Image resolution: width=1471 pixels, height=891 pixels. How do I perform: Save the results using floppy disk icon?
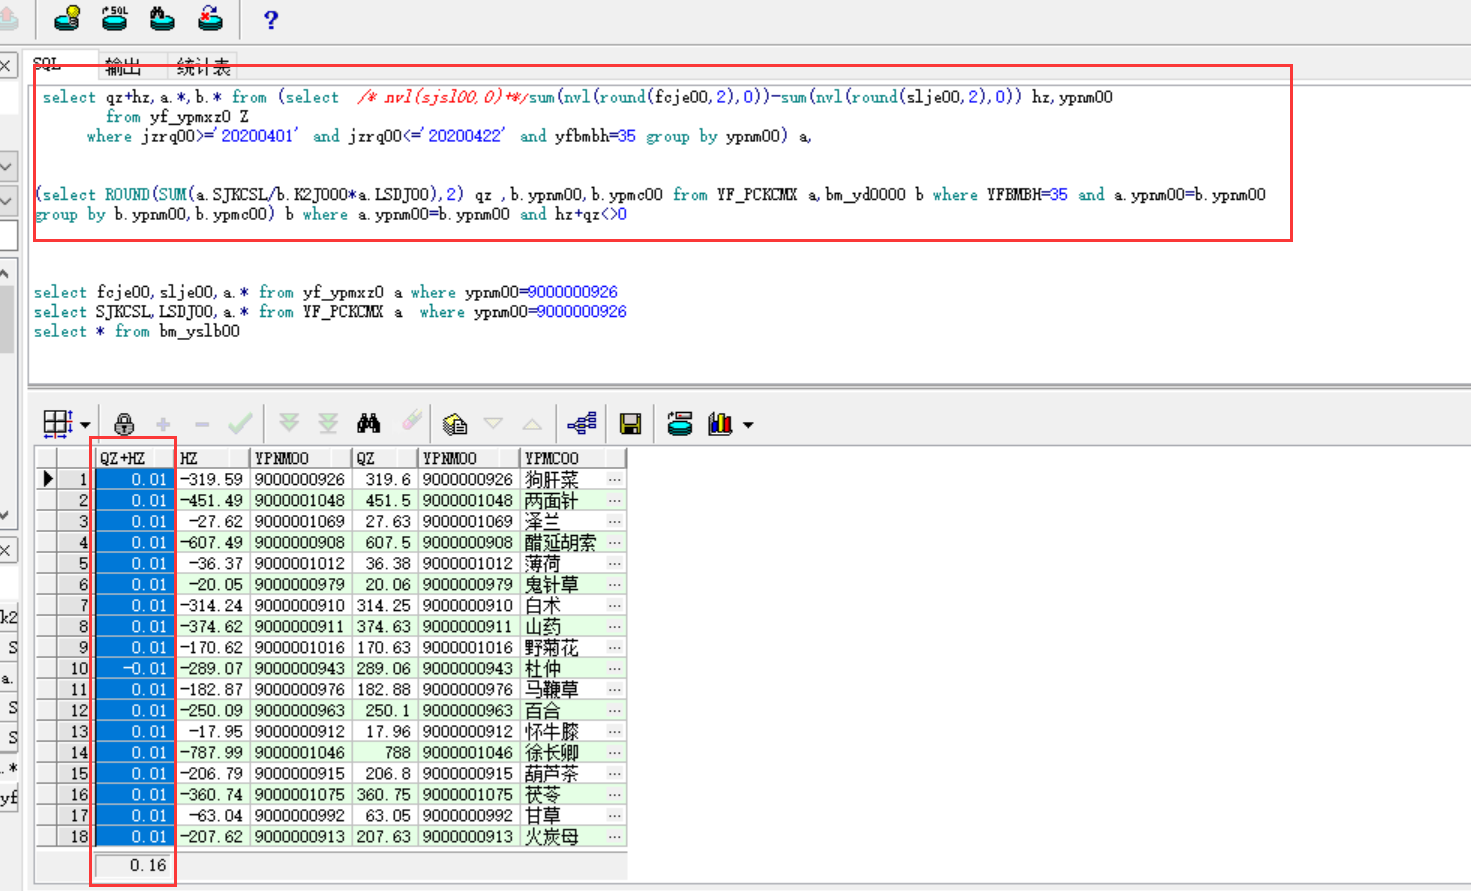pos(630,424)
